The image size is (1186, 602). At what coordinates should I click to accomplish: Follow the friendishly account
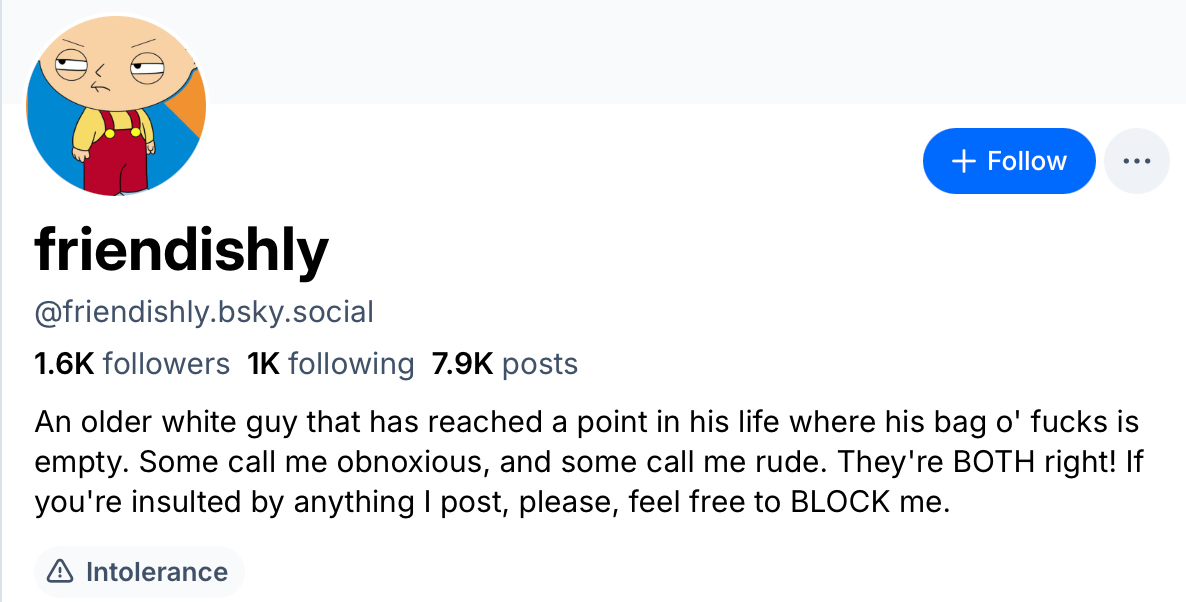click(x=1009, y=161)
